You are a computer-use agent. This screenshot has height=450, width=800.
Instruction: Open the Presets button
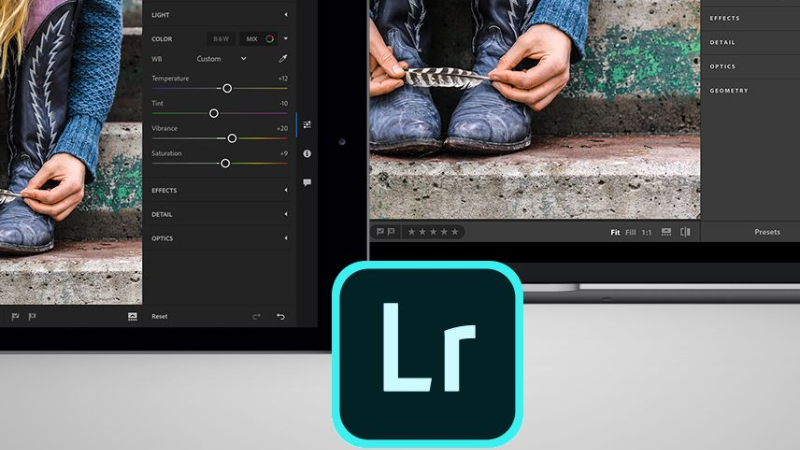coord(767,232)
